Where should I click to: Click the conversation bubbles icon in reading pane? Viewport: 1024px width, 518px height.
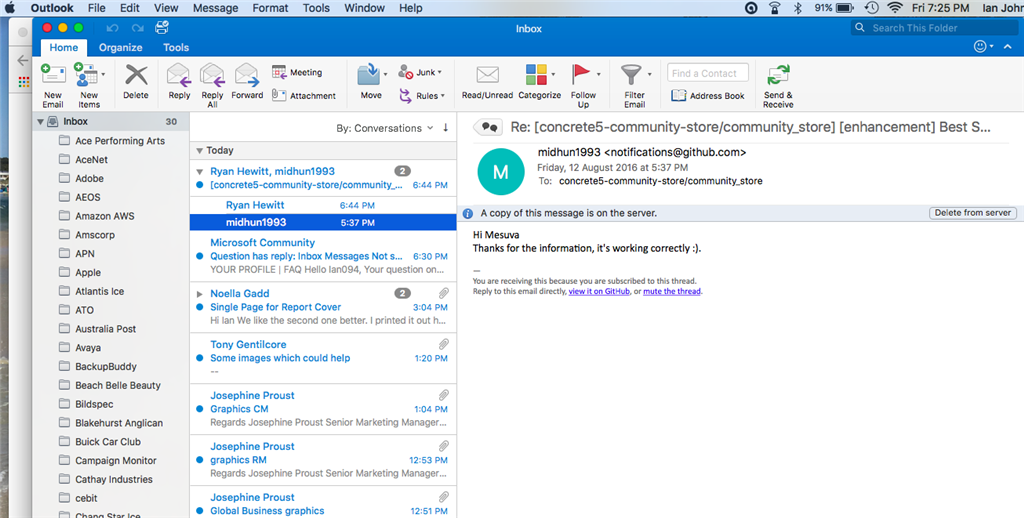[x=488, y=127]
